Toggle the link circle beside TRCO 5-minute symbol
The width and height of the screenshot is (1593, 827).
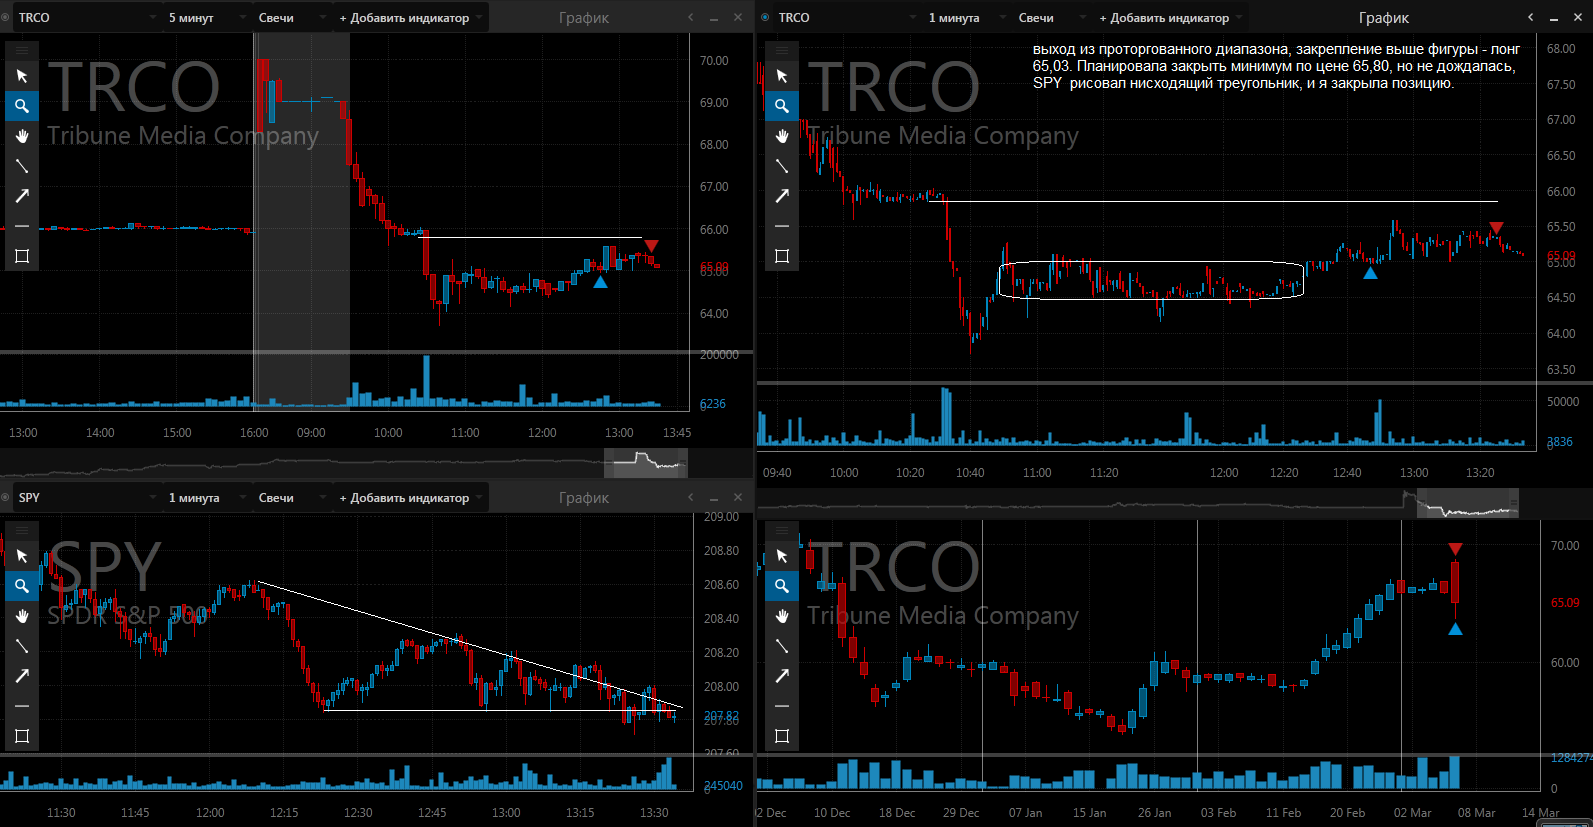pos(6,17)
